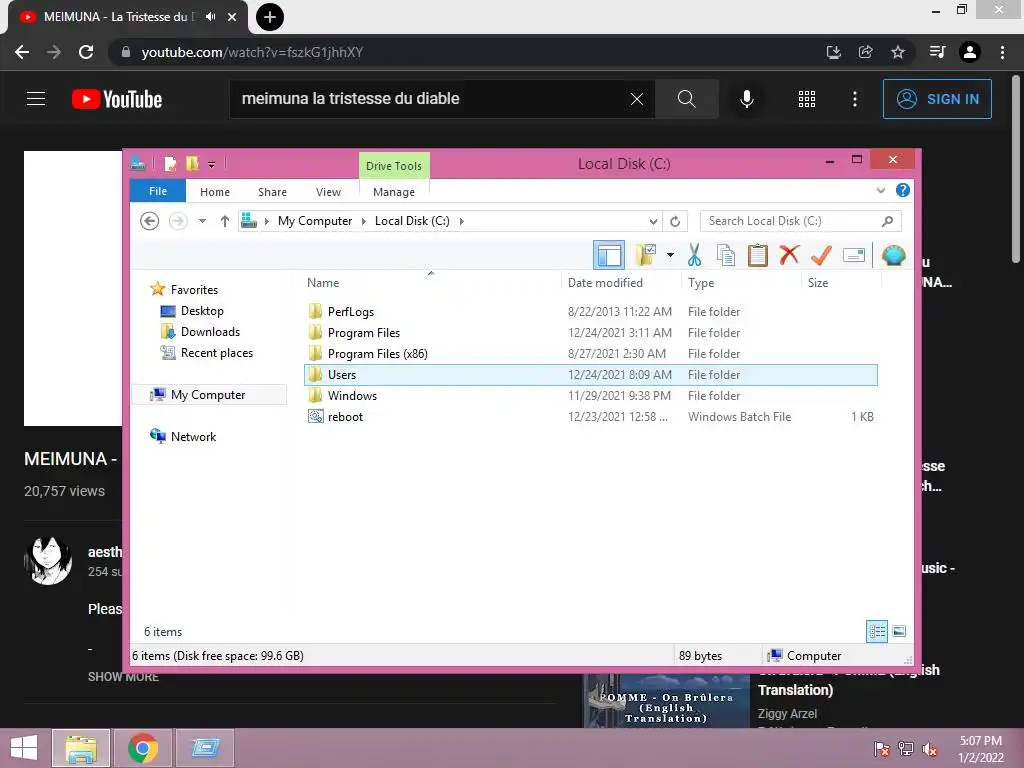Mute the tab's audio speaker icon

point(210,17)
